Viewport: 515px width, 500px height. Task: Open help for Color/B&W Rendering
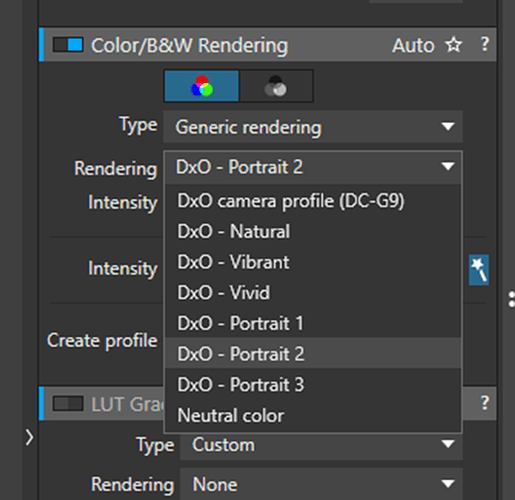[x=485, y=44]
